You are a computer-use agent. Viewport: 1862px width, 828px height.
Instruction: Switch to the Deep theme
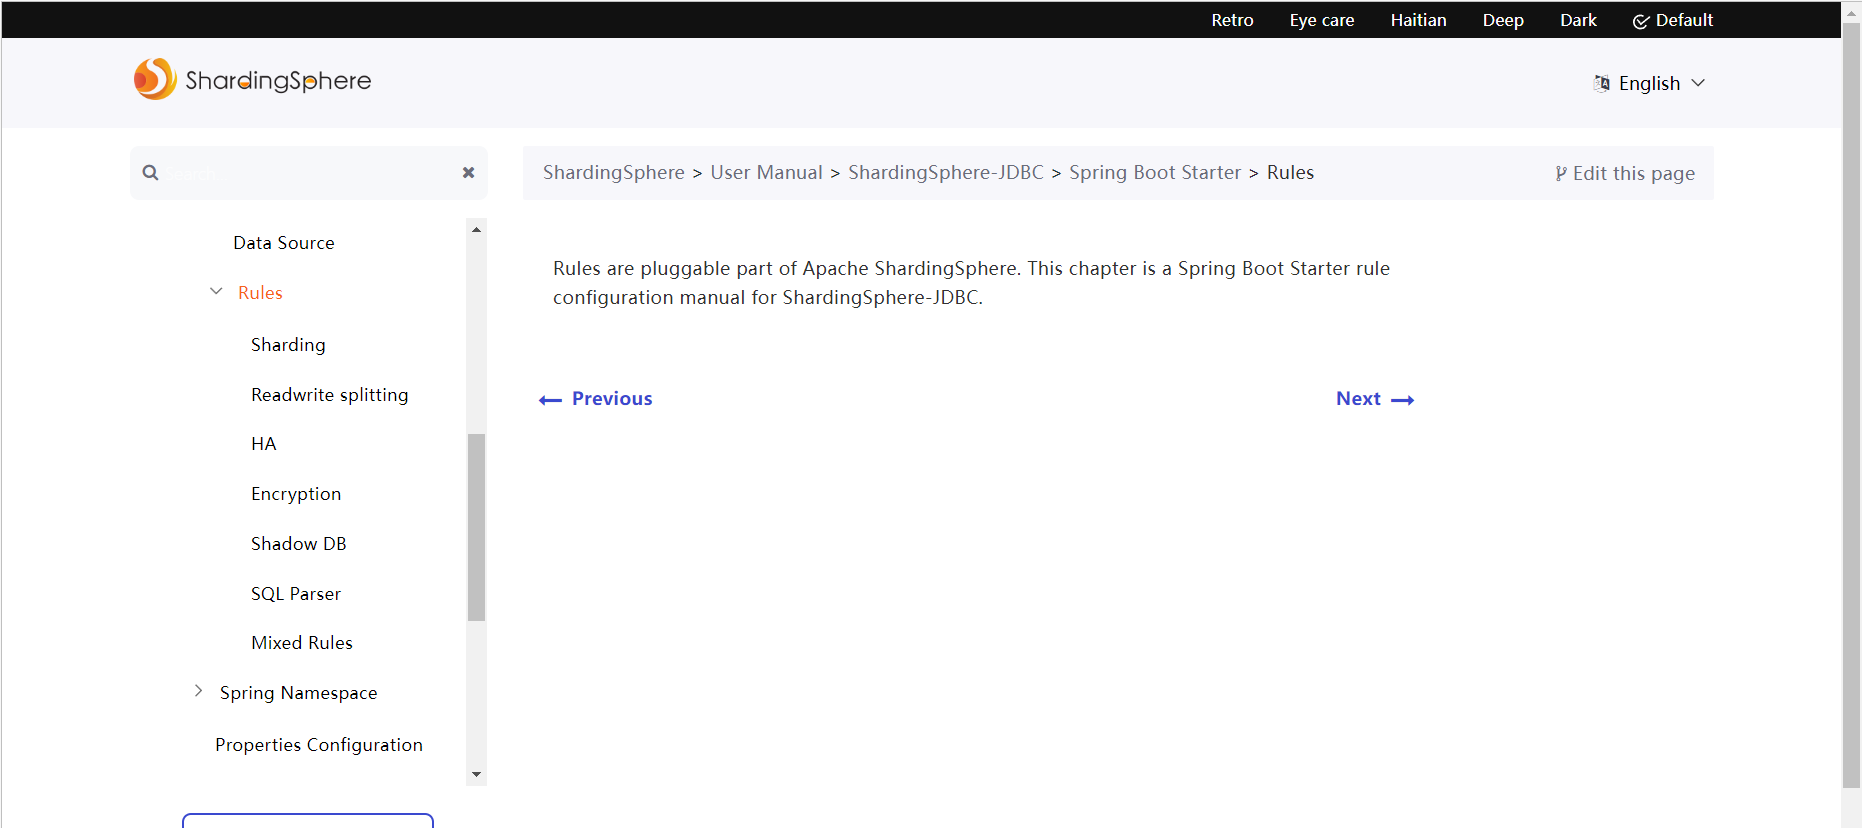pyautogui.click(x=1503, y=20)
